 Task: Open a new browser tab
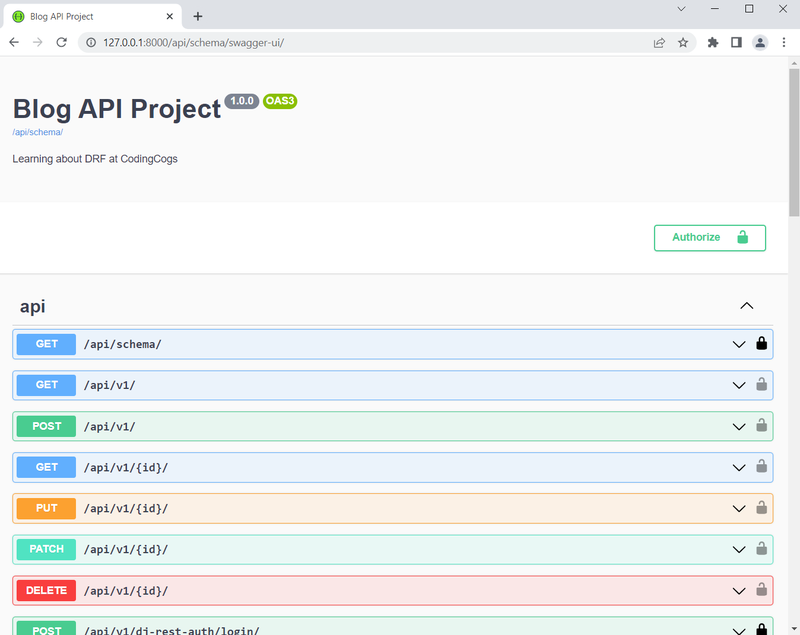(198, 17)
